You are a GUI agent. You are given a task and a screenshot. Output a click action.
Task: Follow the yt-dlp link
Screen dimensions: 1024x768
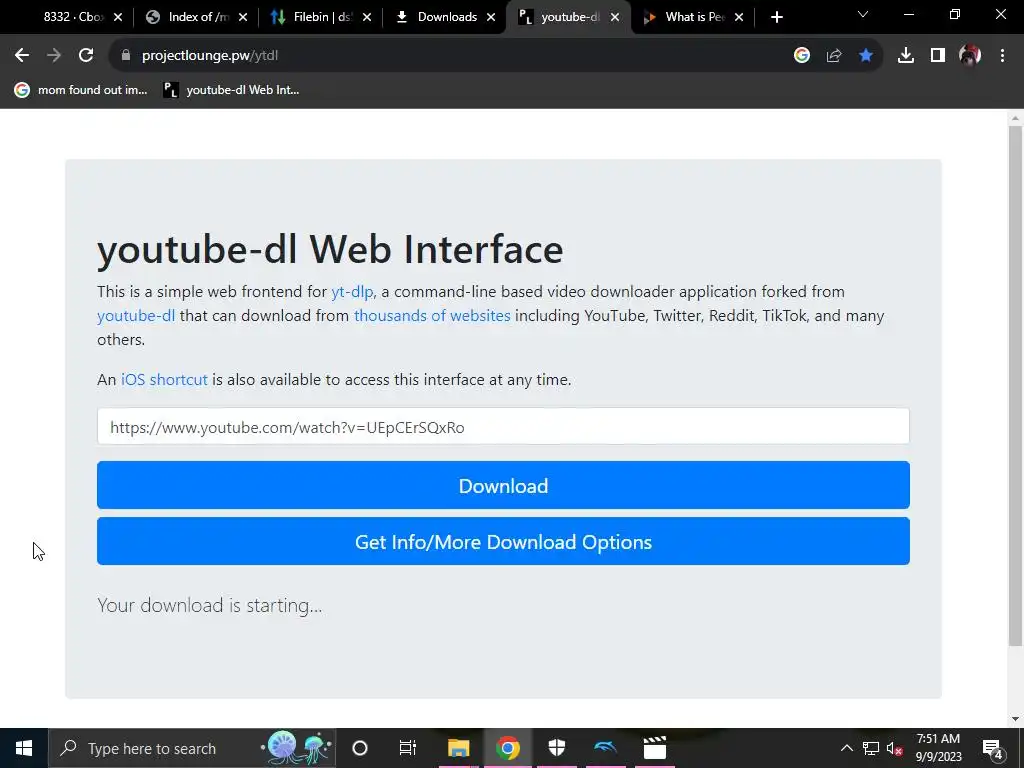pyautogui.click(x=352, y=291)
